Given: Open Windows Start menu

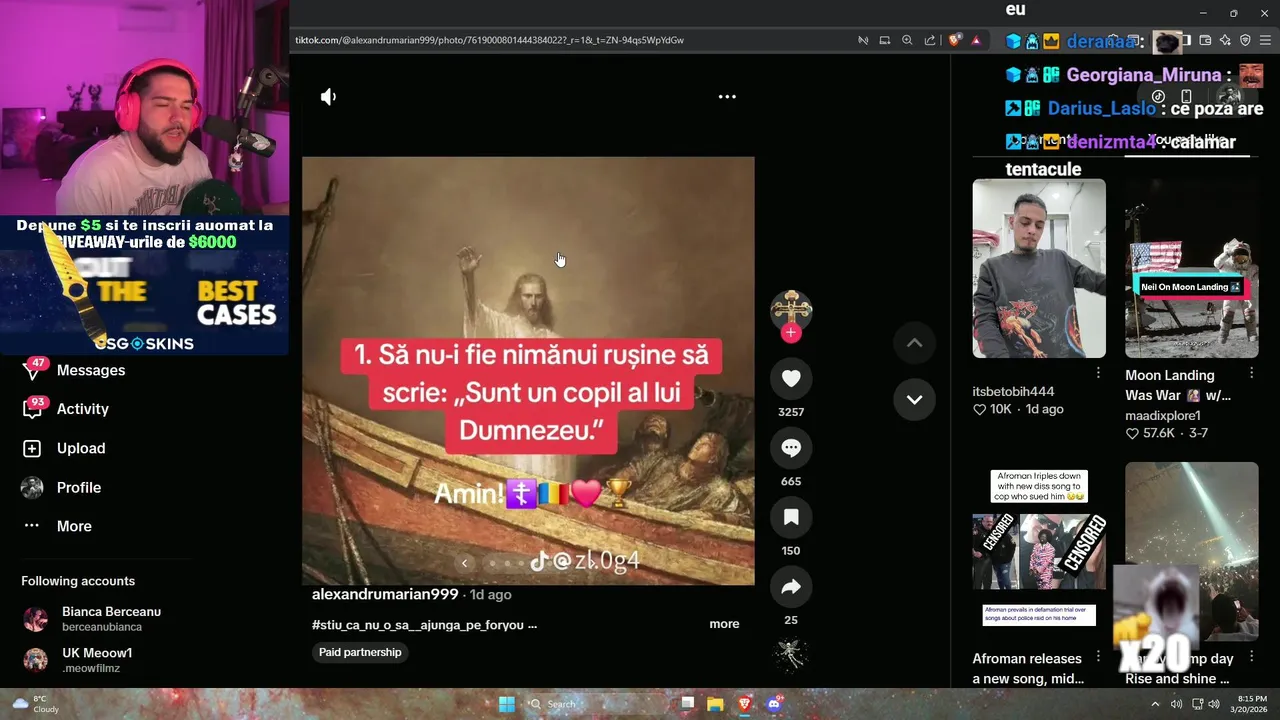Looking at the screenshot, I should tap(507, 704).
